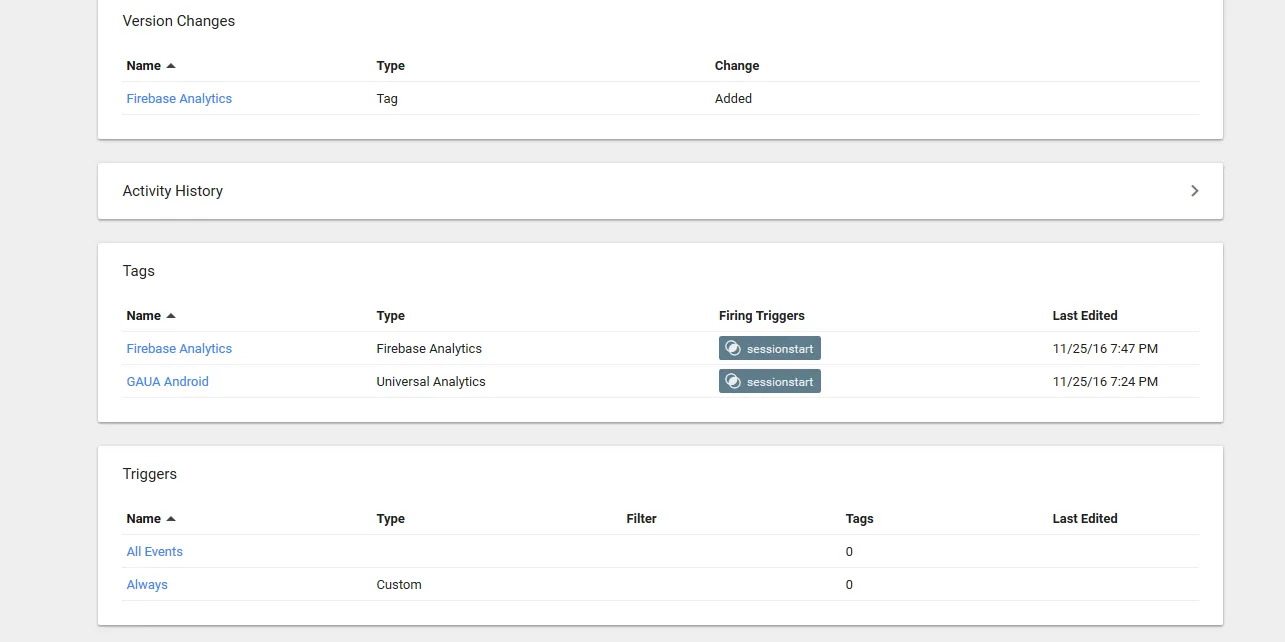Sort Tags table by Last Edited header

[1084, 316]
